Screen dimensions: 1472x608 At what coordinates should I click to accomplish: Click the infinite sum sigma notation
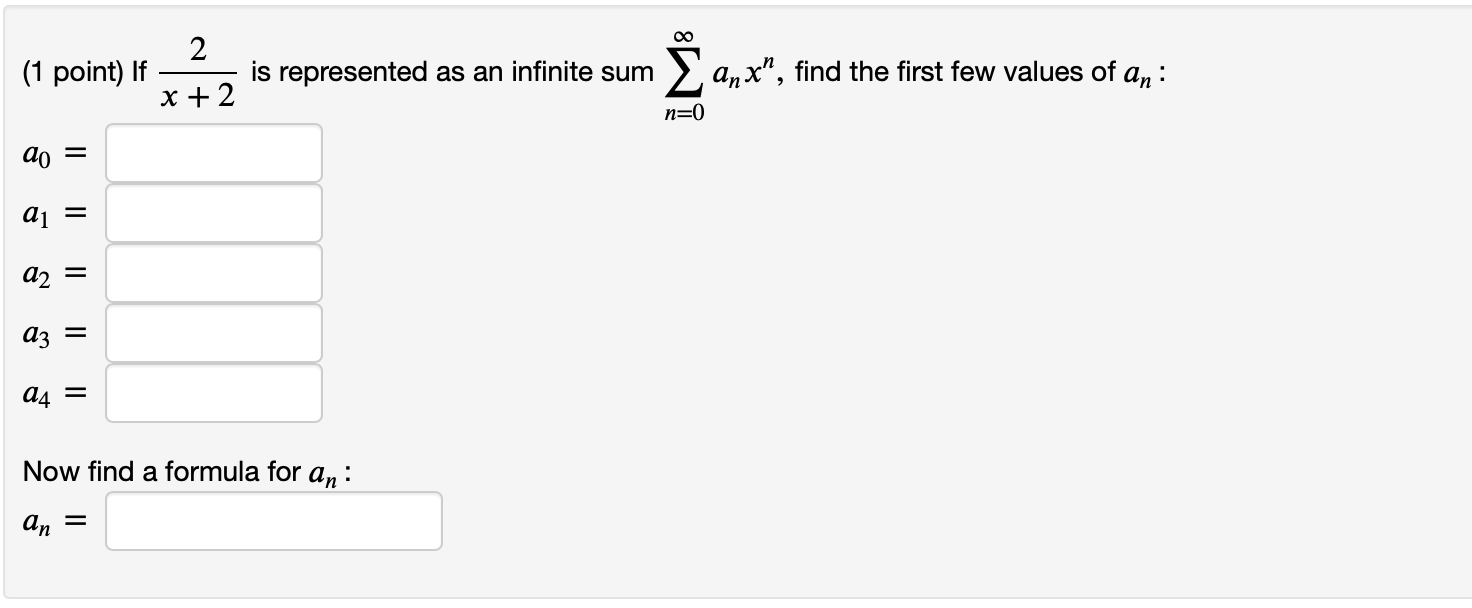tap(684, 70)
